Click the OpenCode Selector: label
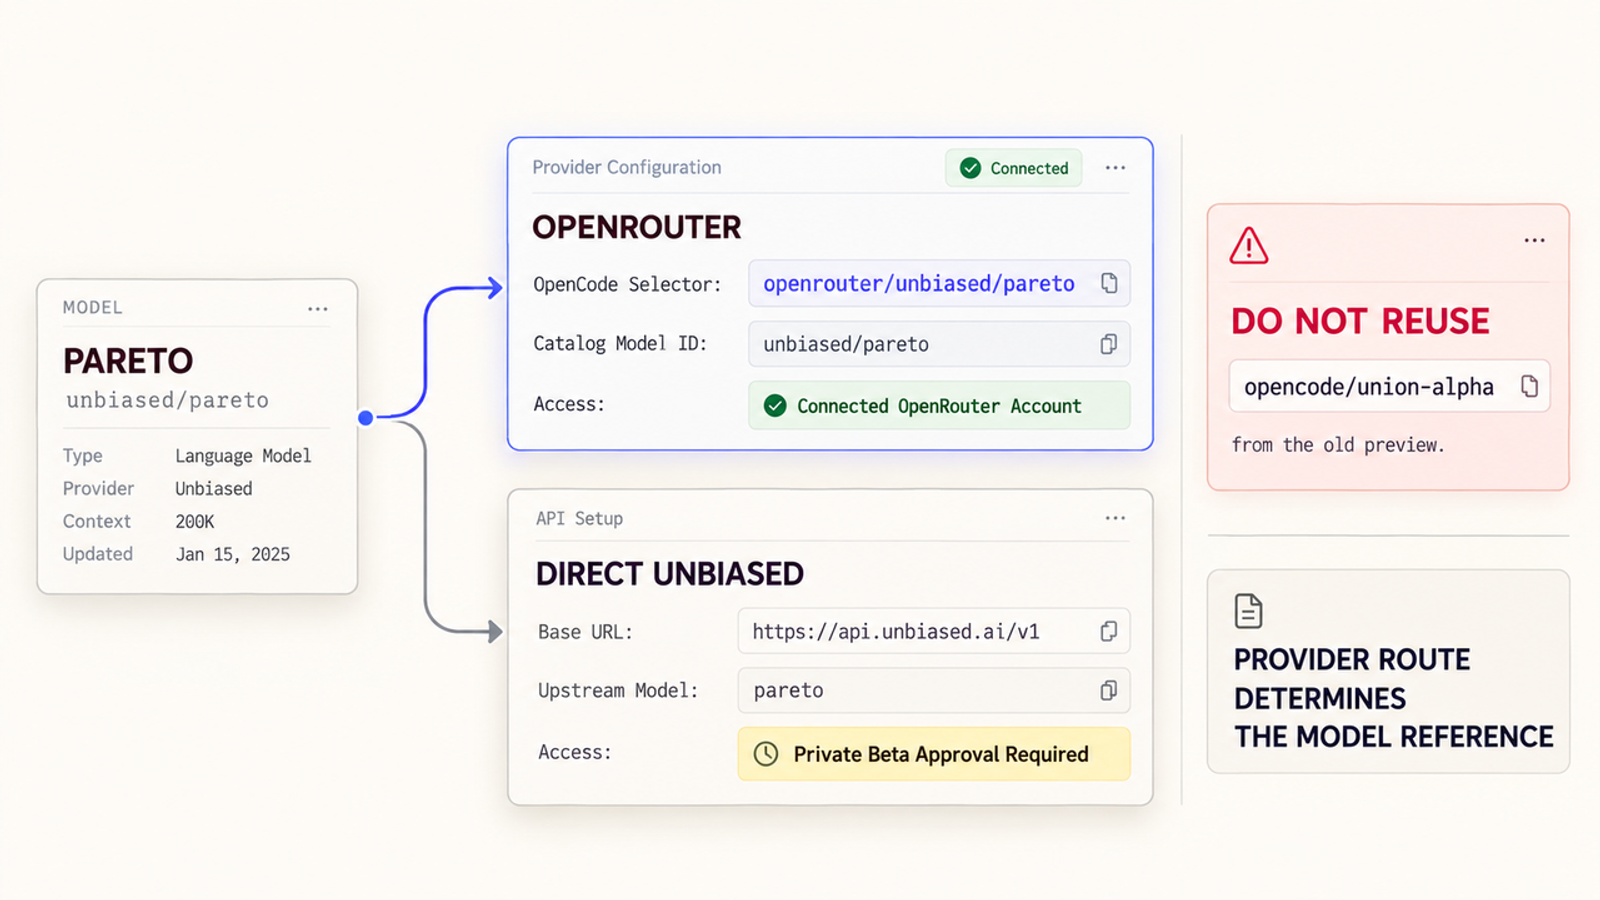Image resolution: width=1600 pixels, height=900 pixels. (x=627, y=284)
